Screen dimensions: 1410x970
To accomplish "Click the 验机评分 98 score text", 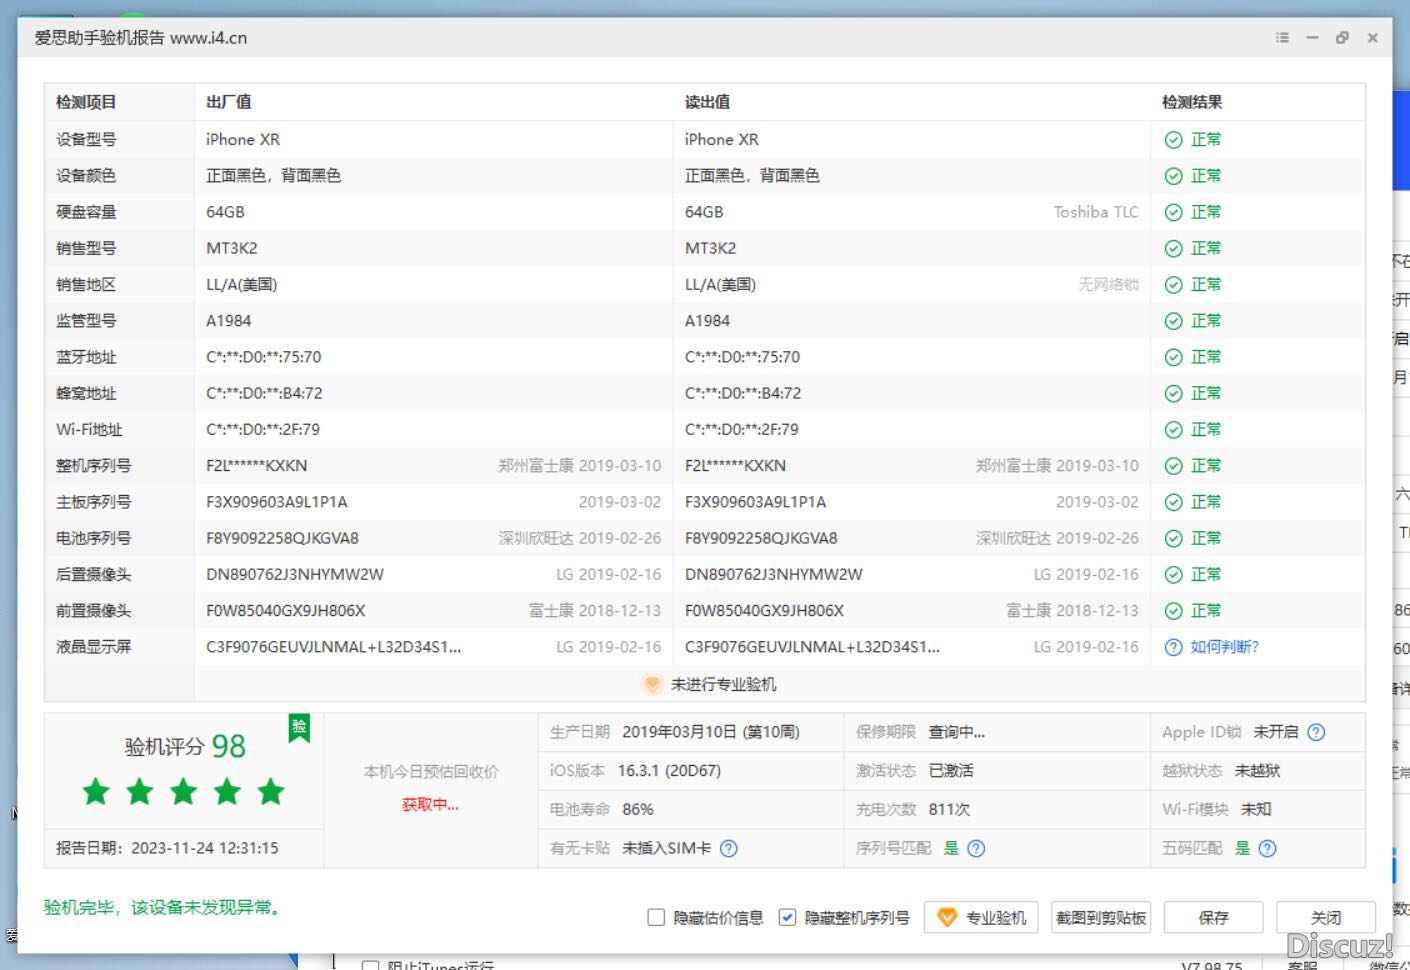I will (185, 746).
